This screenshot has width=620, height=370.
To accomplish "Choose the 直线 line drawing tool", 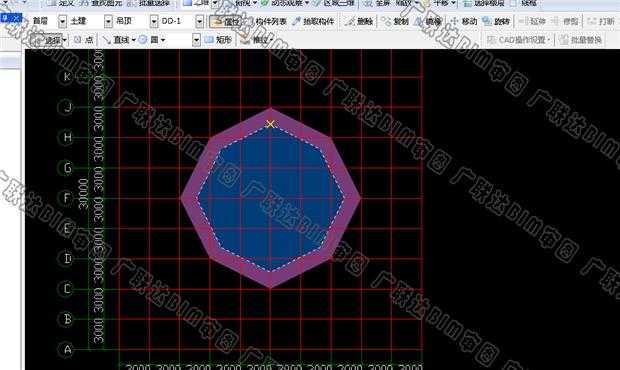I will [x=116, y=40].
